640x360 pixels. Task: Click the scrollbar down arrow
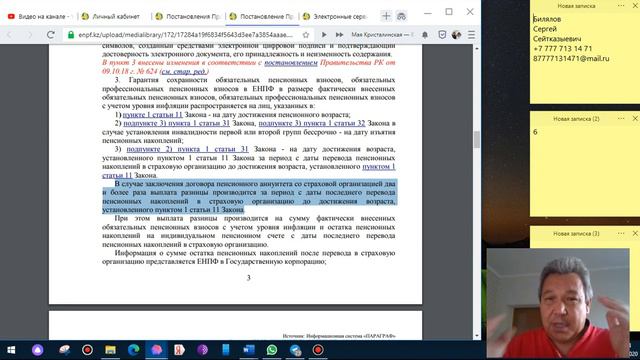pyautogui.click(x=476, y=336)
